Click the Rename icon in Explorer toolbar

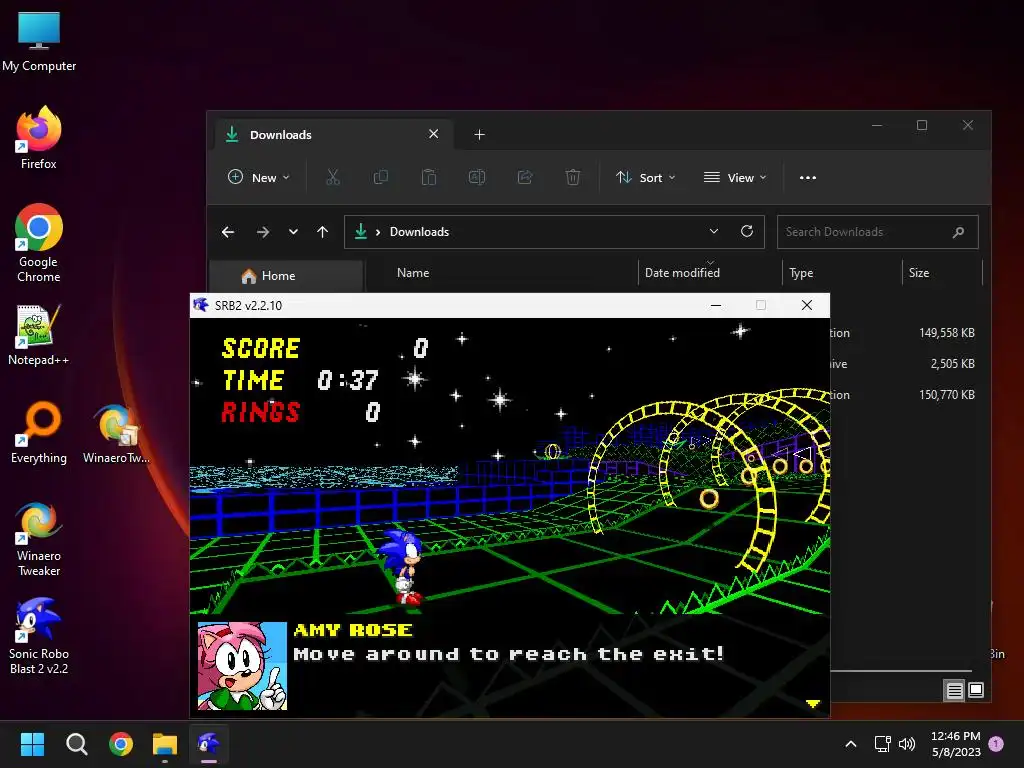[x=477, y=177]
